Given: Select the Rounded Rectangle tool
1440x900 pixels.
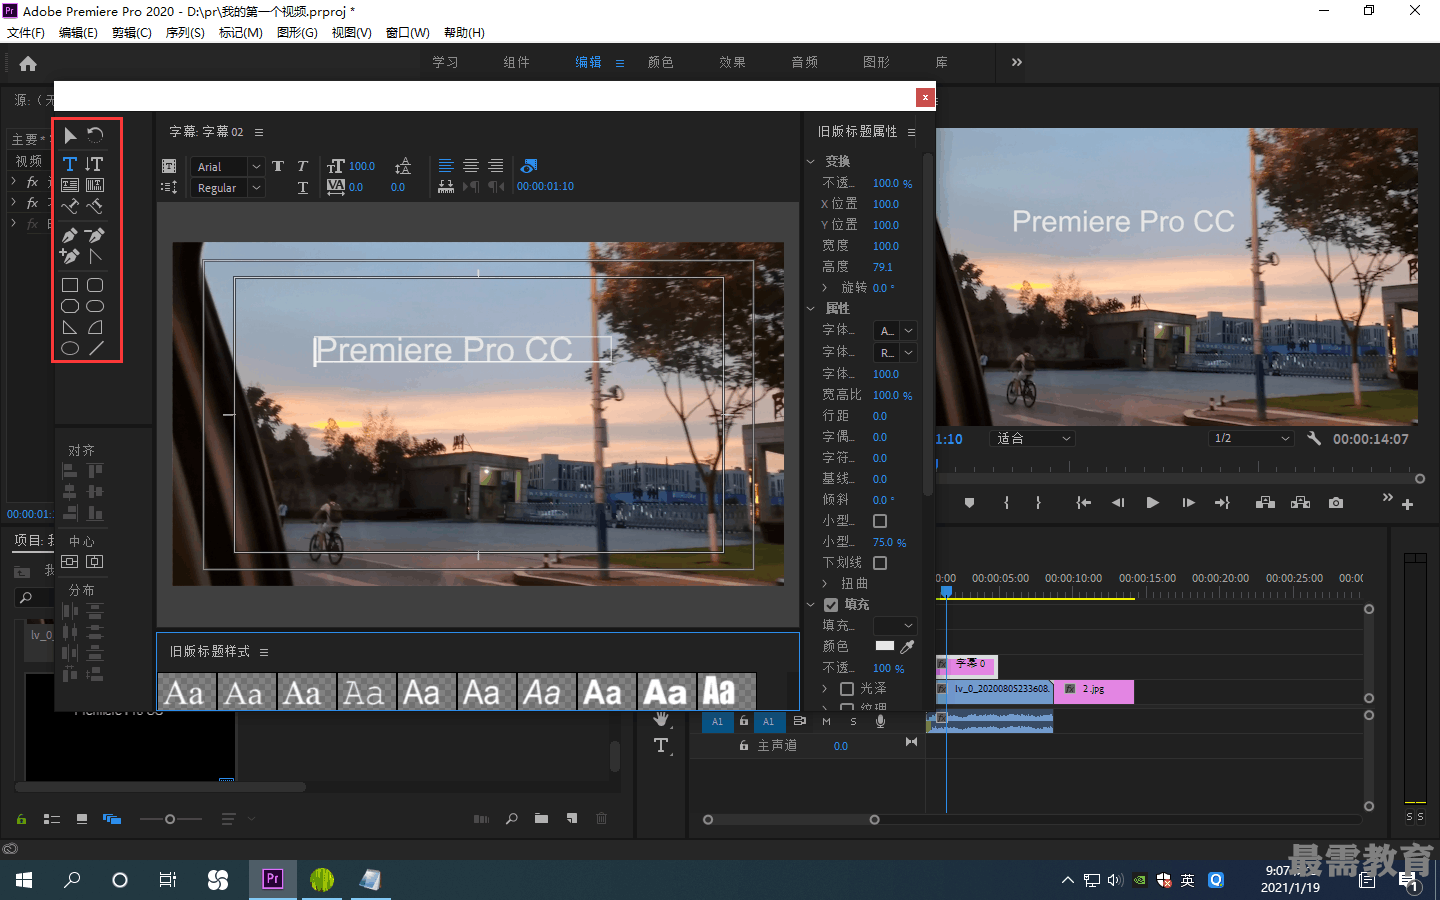Looking at the screenshot, I should 95,306.
